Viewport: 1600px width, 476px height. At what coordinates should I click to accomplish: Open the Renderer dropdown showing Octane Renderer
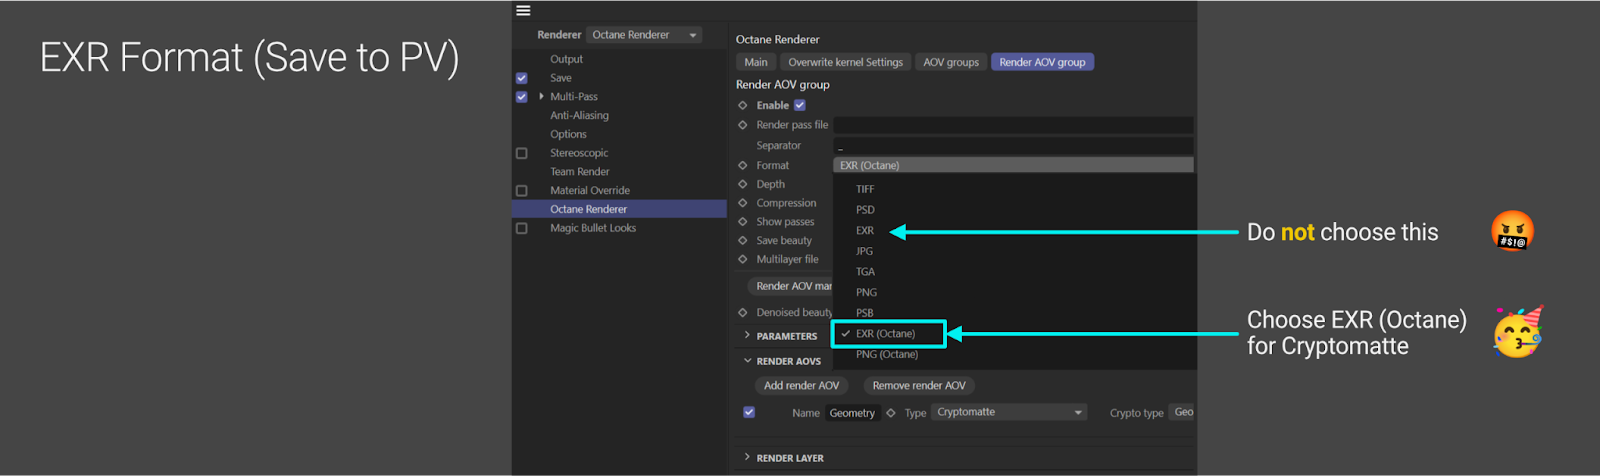pyautogui.click(x=644, y=35)
